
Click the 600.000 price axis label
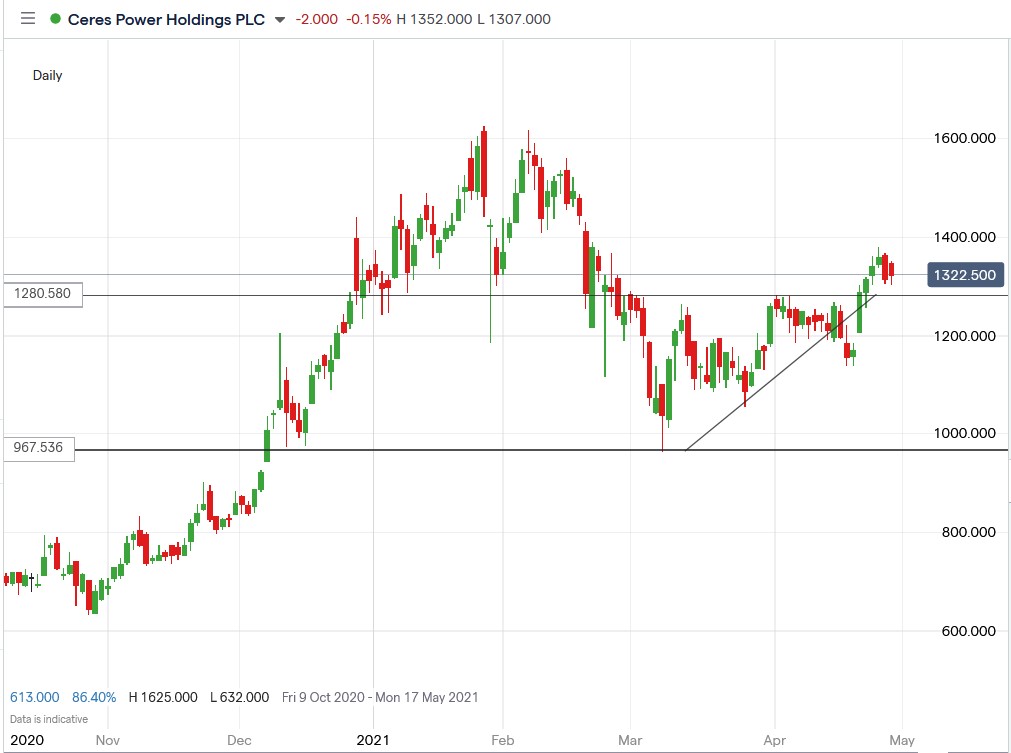(969, 631)
